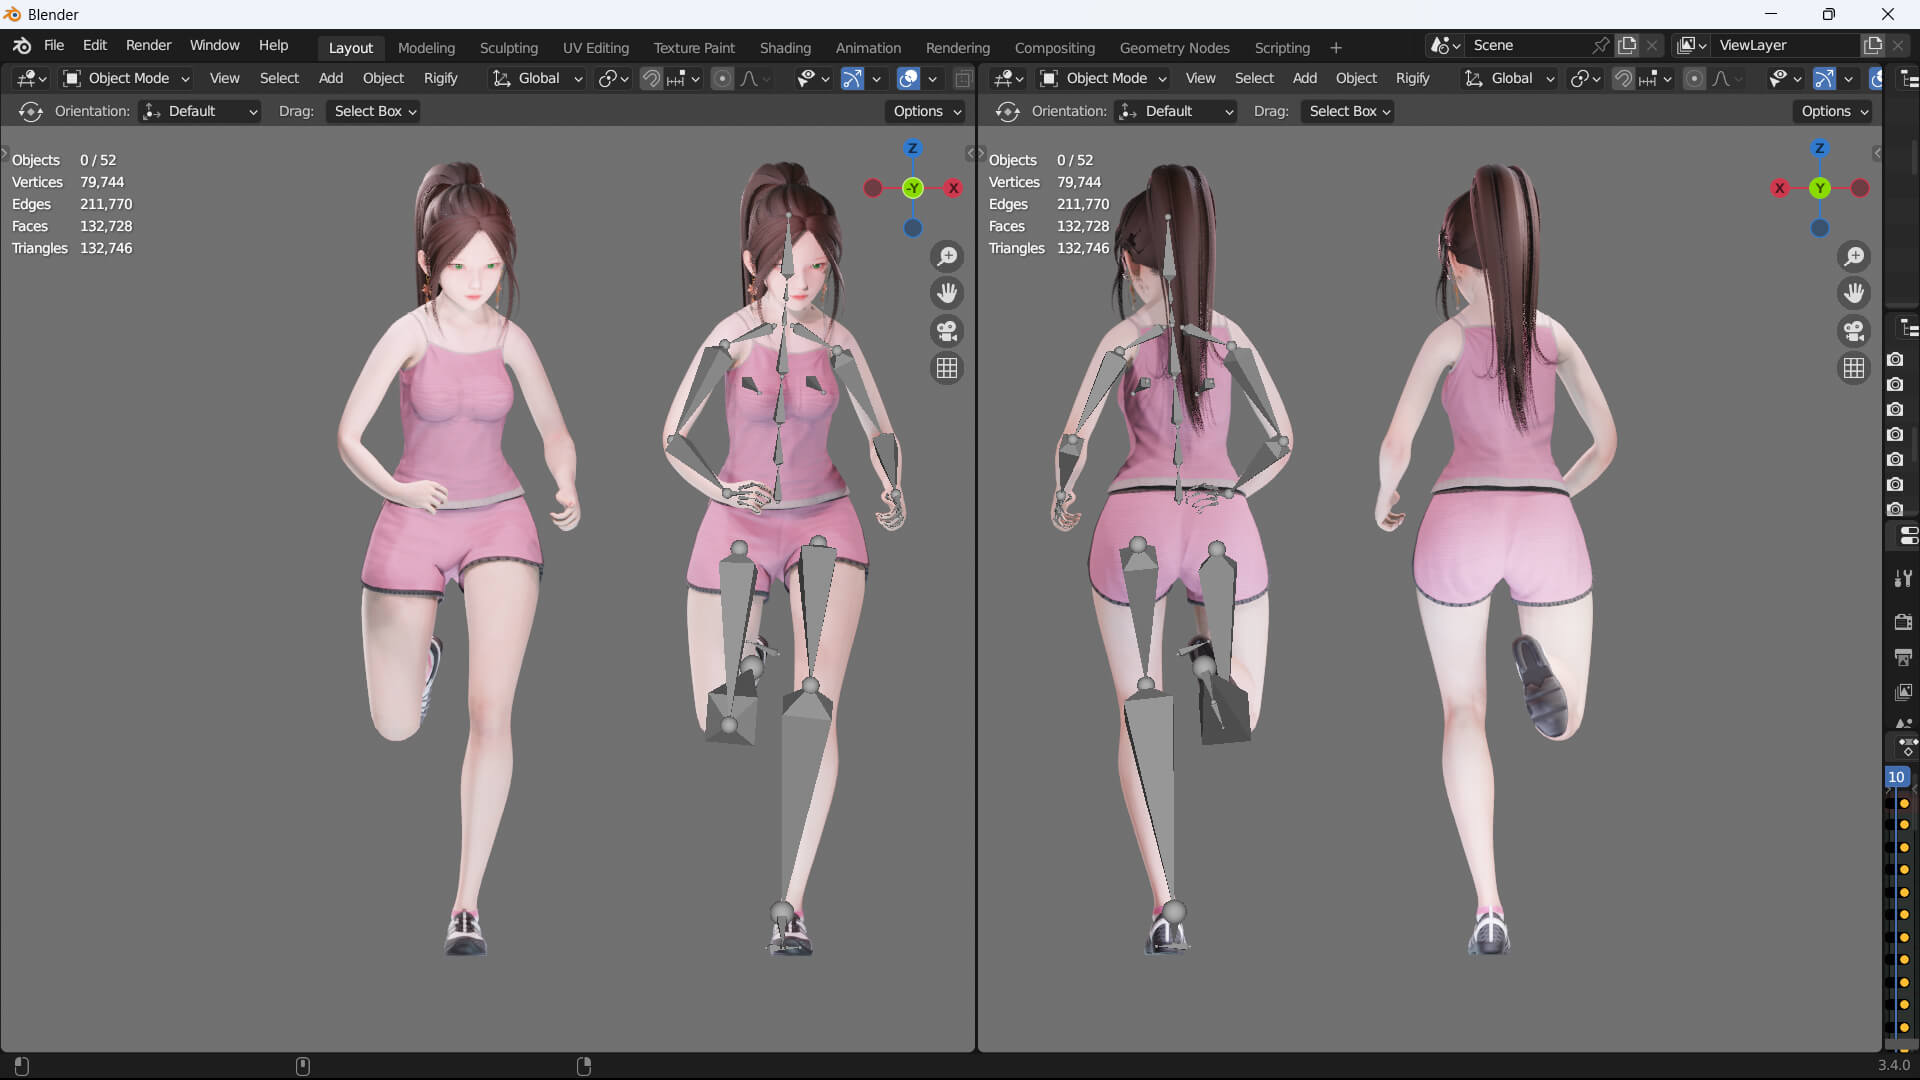This screenshot has height=1080, width=1920.
Task: Zoom the left viewport with magnifier icon
Action: [x=946, y=257]
